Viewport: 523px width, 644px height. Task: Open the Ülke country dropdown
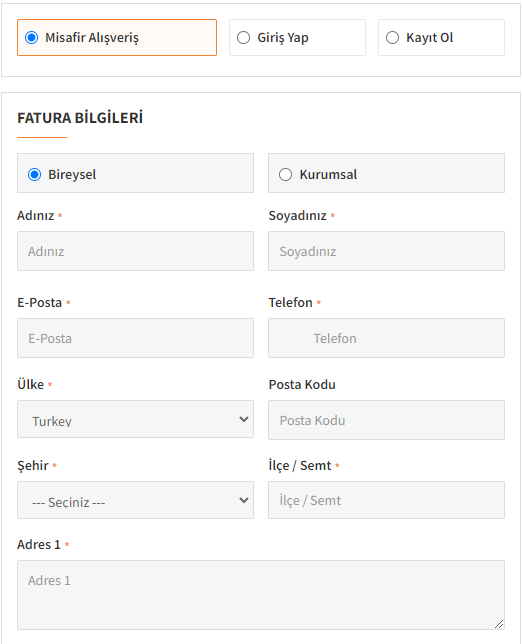click(x=135, y=419)
